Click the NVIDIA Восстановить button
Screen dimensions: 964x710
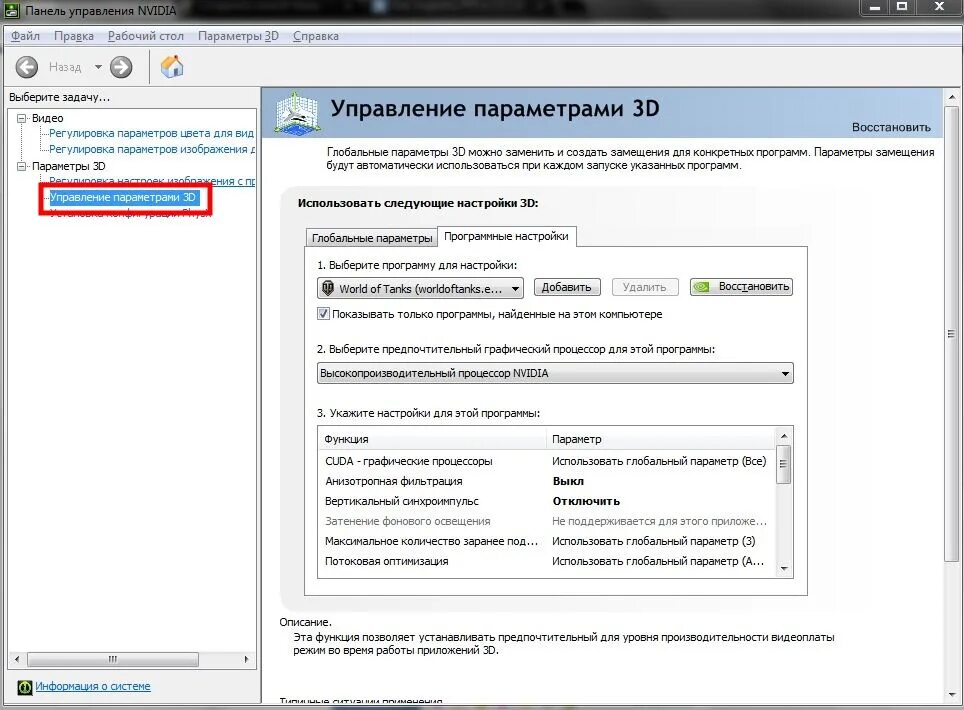(741, 286)
